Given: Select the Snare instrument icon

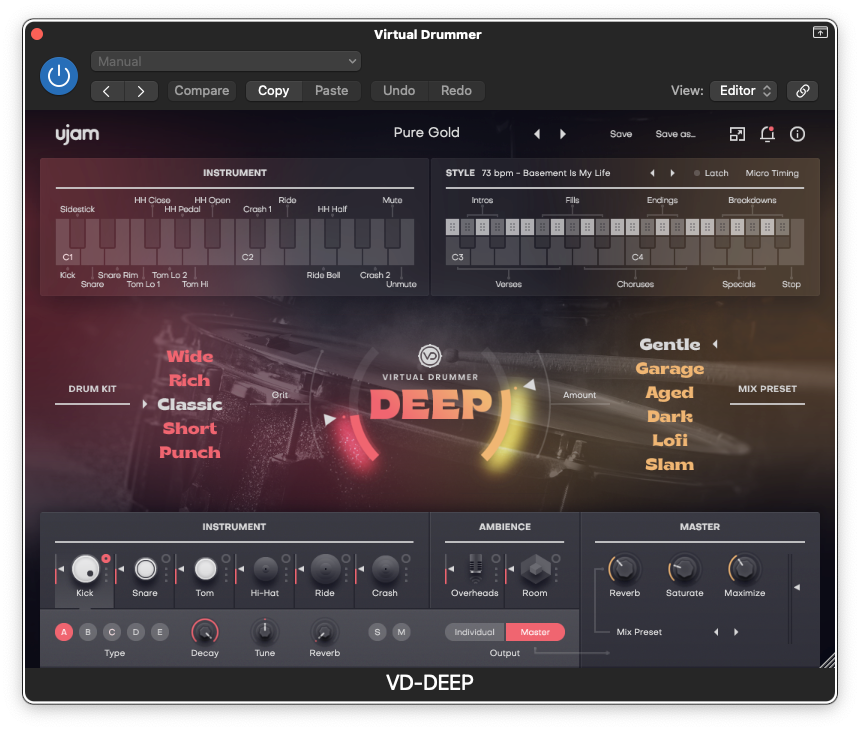Looking at the screenshot, I should tap(145, 569).
